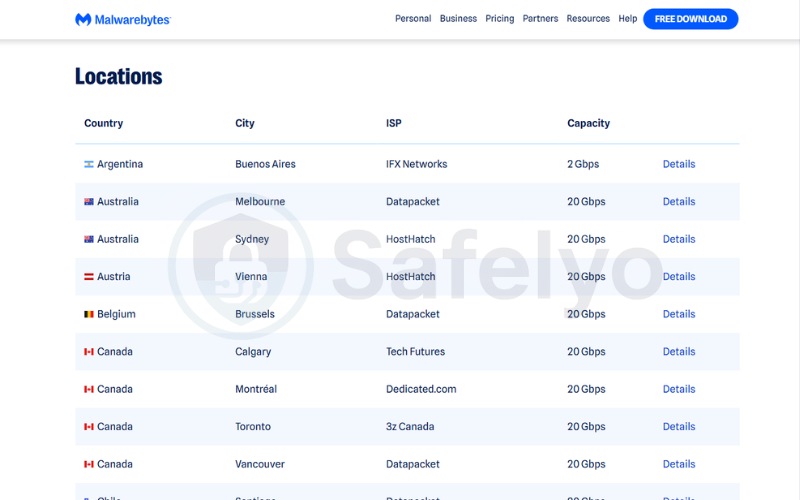800x500 pixels.
Task: Select Datapacket in the Vancouver row
Action: 412,464
